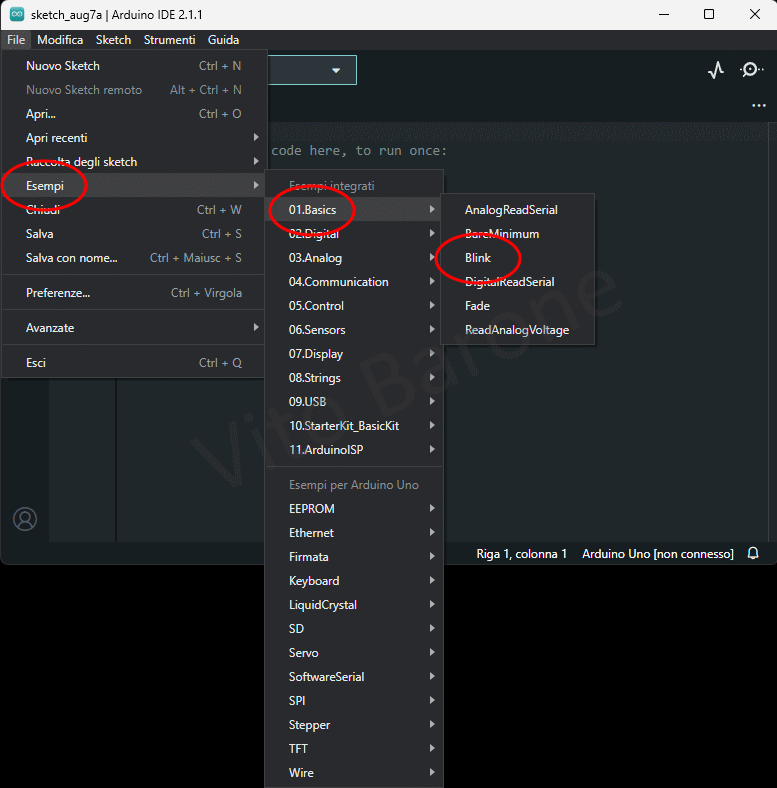Expand Apri recenti submenu
This screenshot has width=777, height=788.
pos(134,138)
